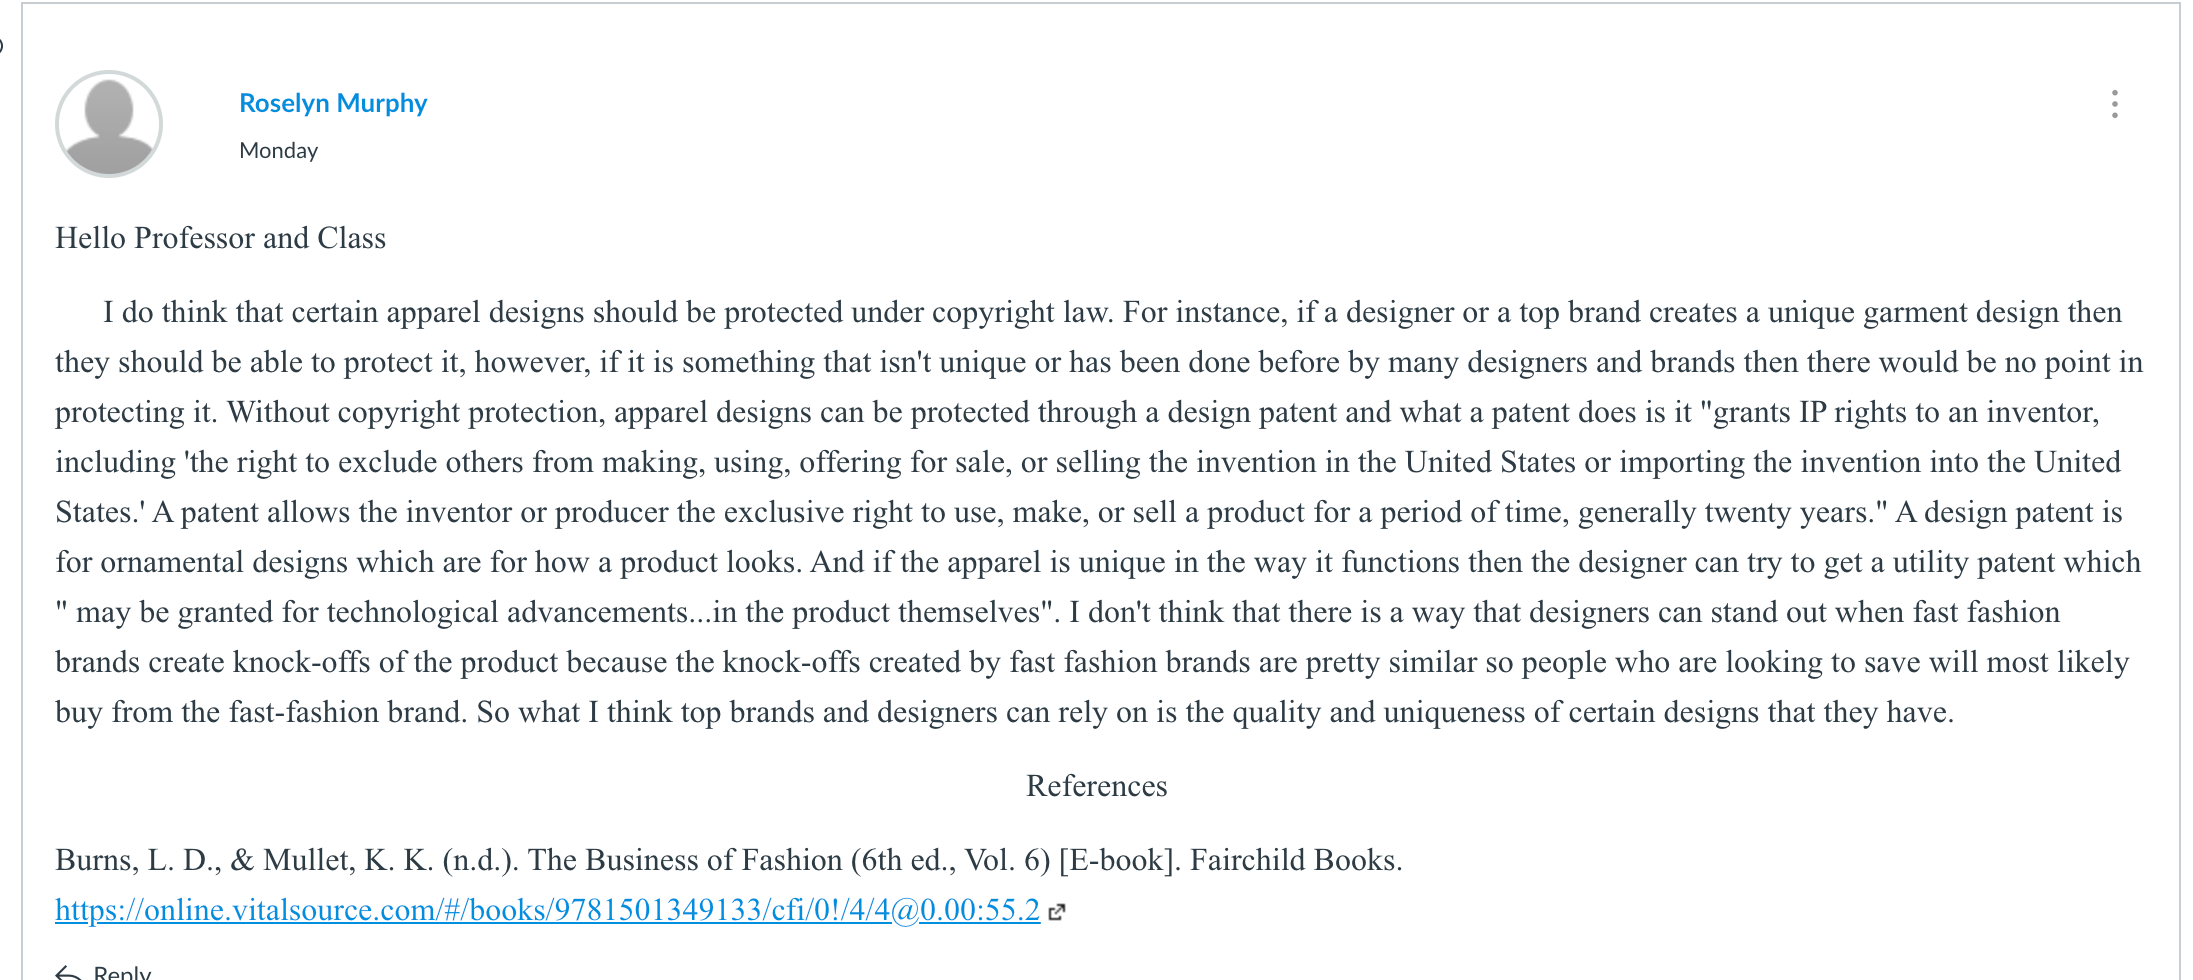This screenshot has width=2193, height=980.
Task: Click the 'Hello Professor and Class' greeting
Action: [x=220, y=238]
